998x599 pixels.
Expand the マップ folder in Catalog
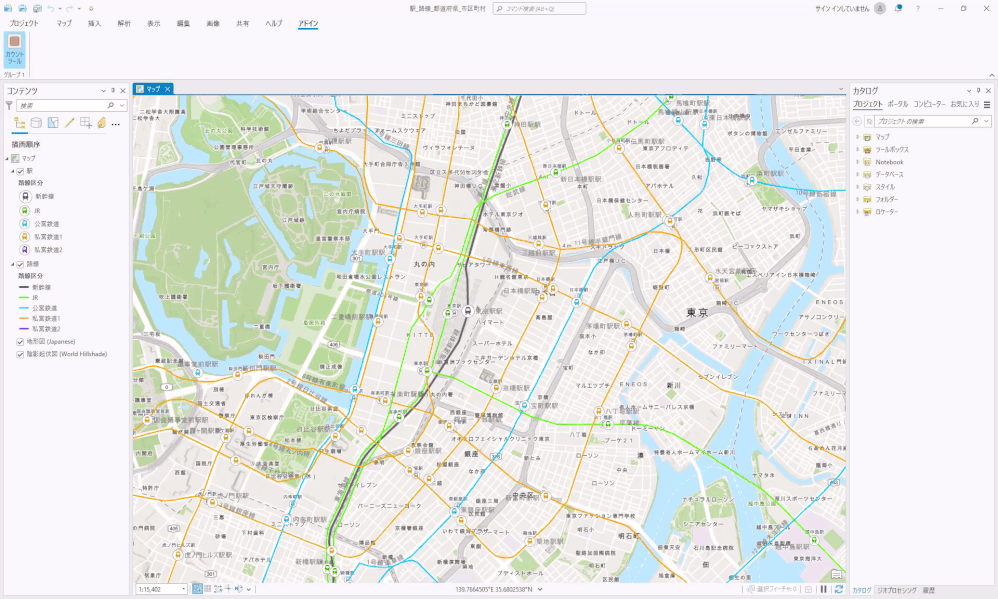click(x=857, y=137)
